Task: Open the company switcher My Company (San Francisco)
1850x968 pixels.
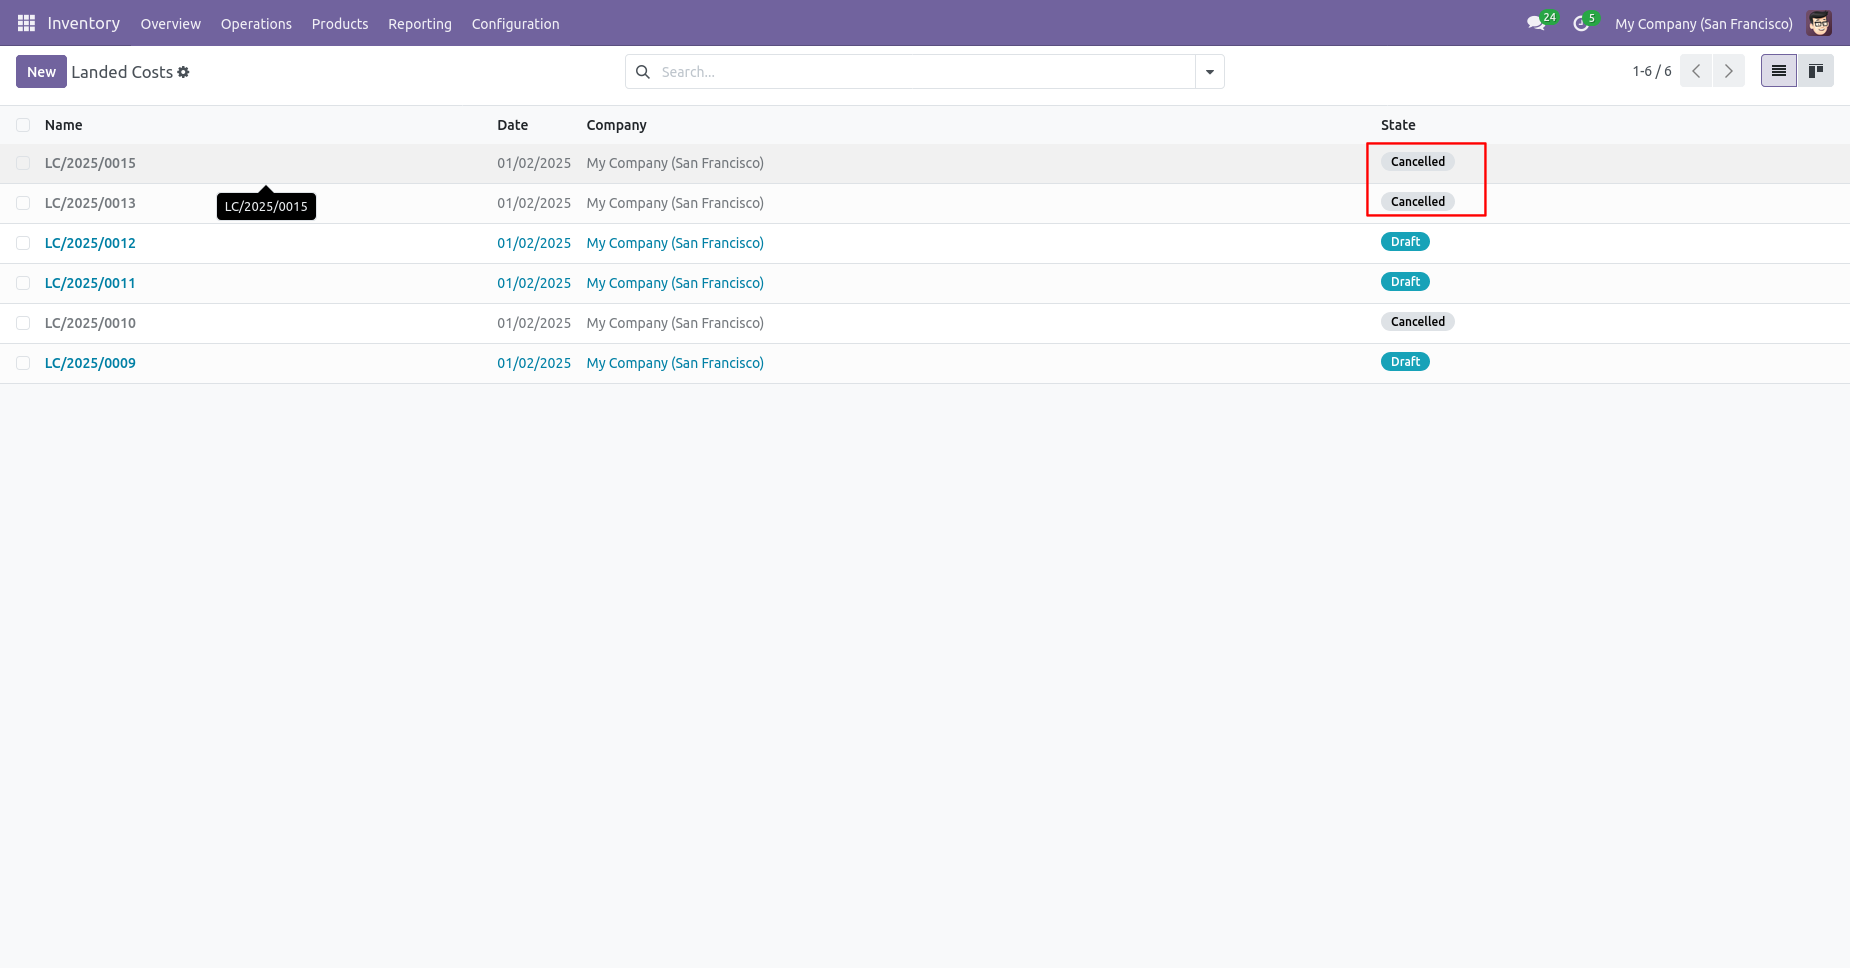Action: pos(1704,24)
